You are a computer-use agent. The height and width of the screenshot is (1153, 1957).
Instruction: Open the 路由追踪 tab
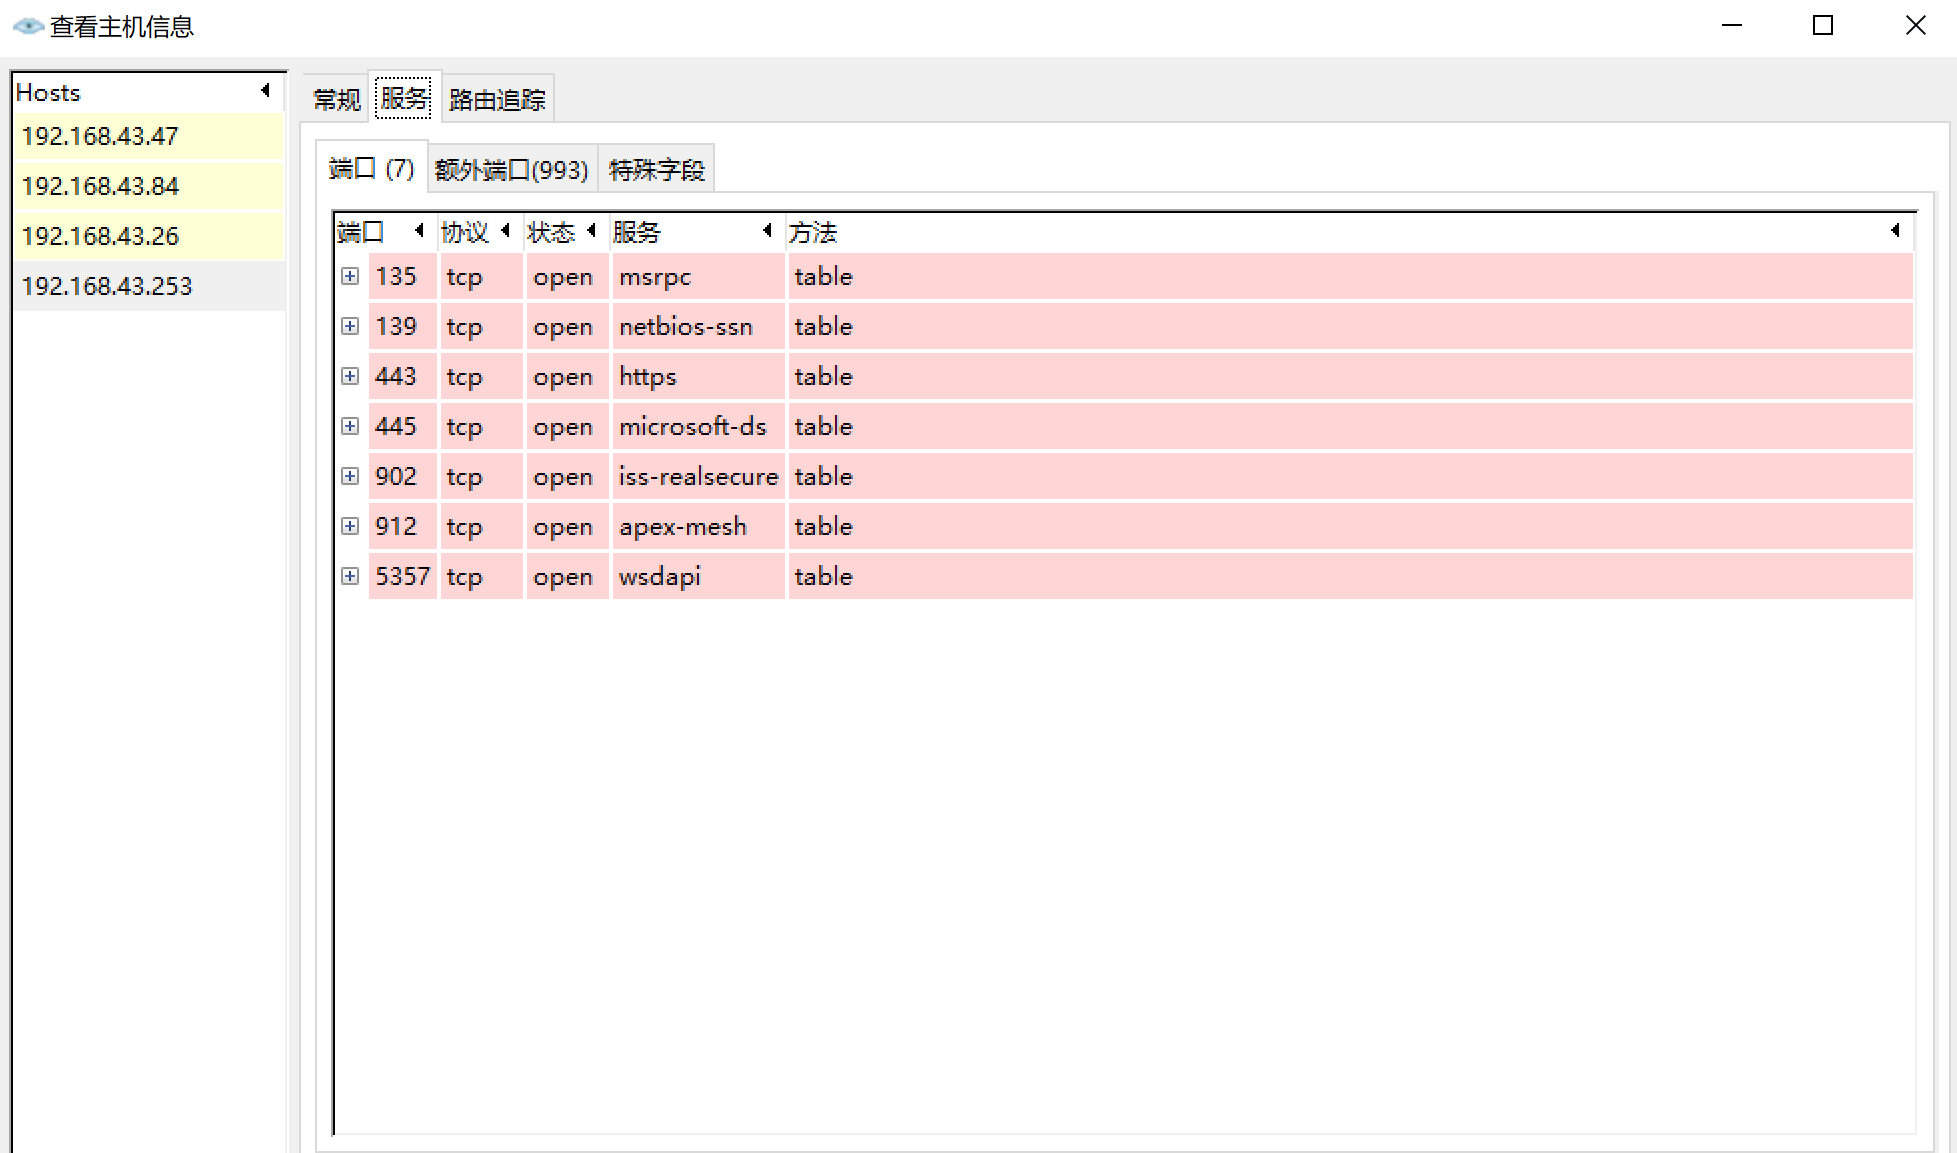tap(497, 100)
